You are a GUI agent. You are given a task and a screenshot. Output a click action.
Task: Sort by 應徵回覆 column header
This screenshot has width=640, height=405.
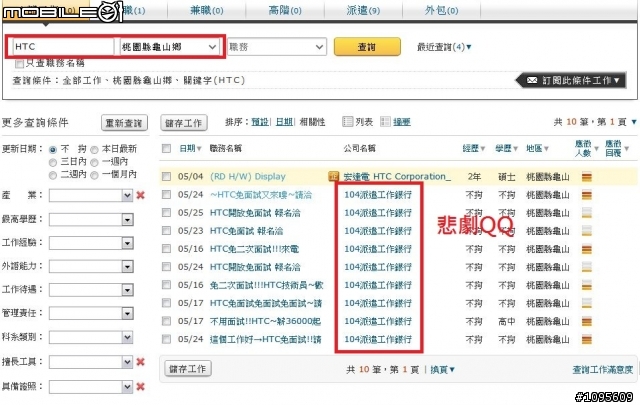point(617,148)
